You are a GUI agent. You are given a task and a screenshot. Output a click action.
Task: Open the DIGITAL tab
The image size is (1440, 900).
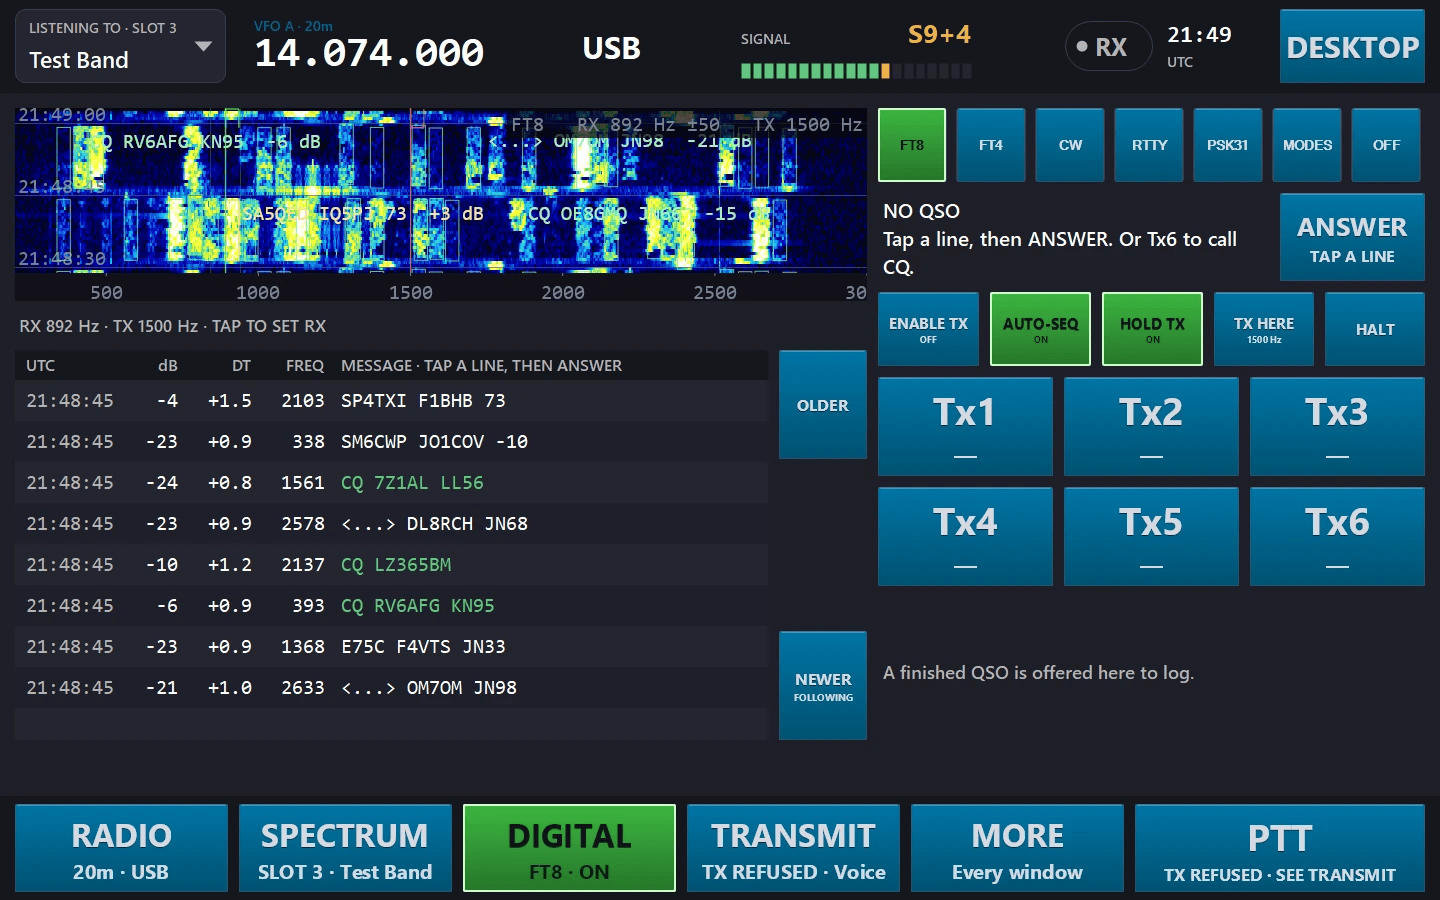[x=569, y=848]
